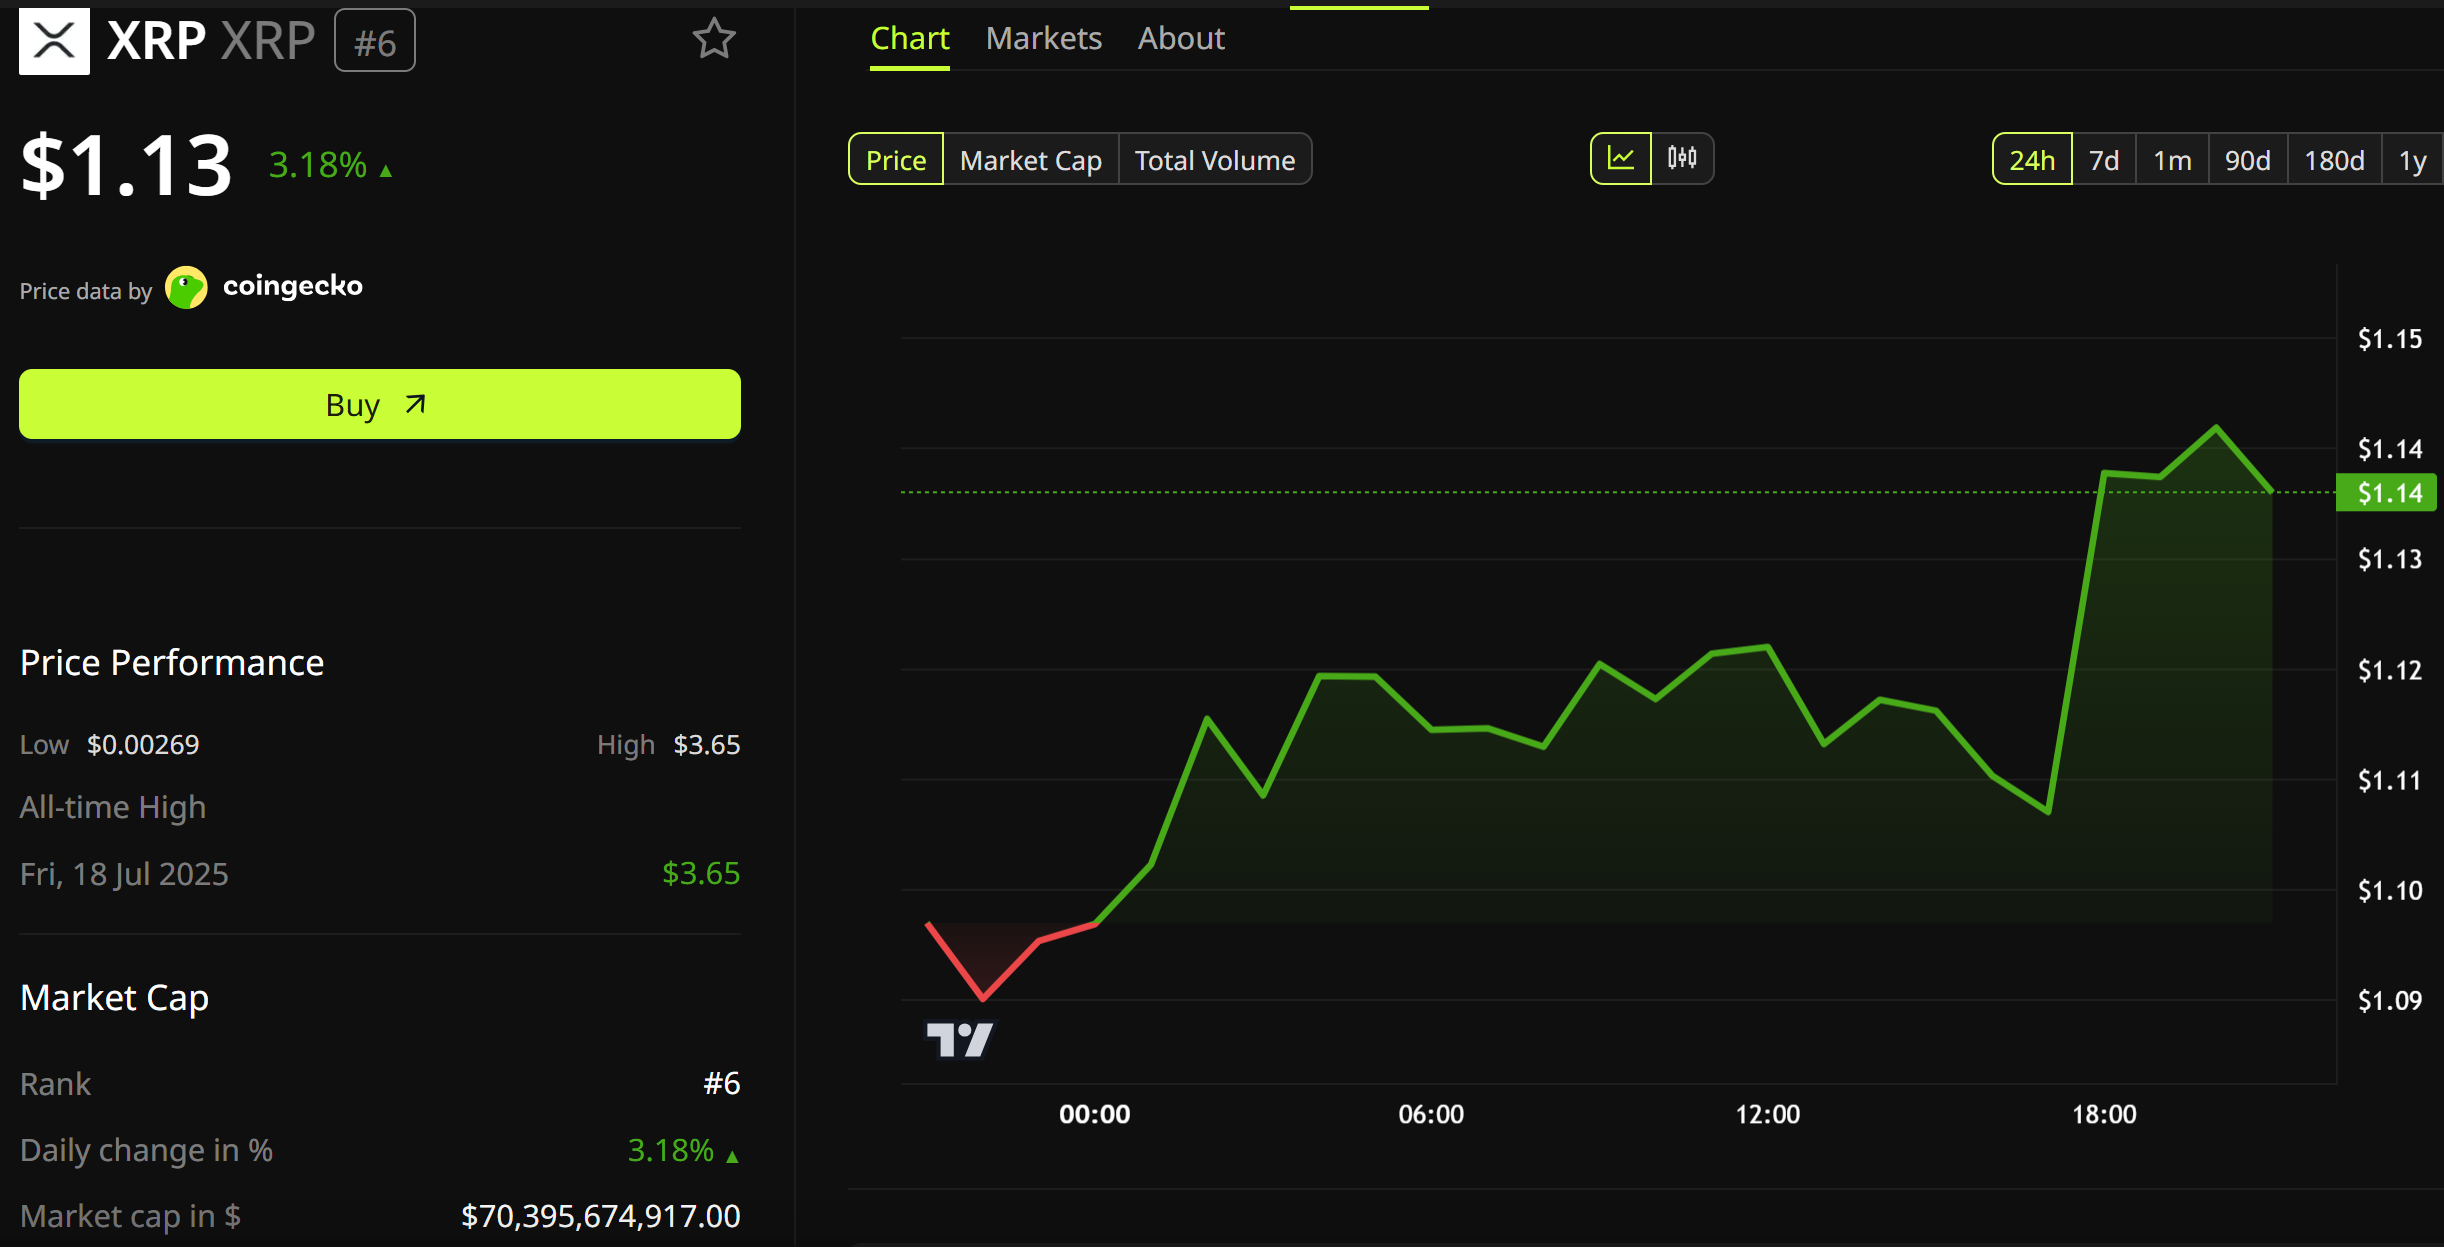Click the High $3.65 value in Price Performance

(707, 745)
